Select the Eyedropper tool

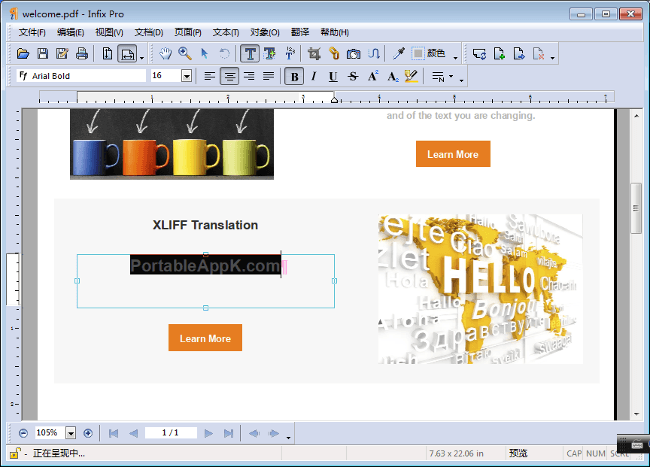[398, 53]
